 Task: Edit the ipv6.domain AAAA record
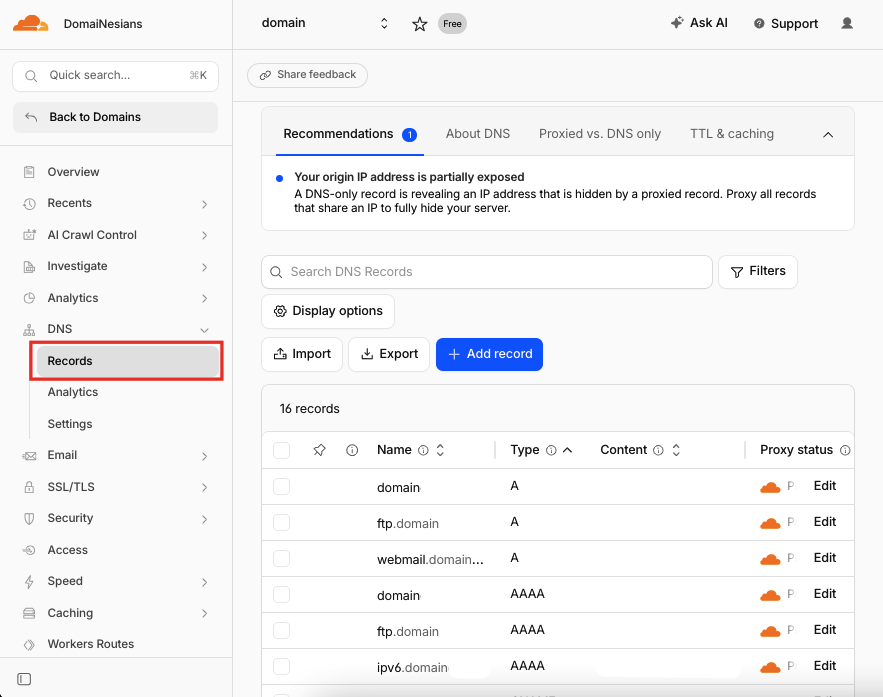pos(824,666)
